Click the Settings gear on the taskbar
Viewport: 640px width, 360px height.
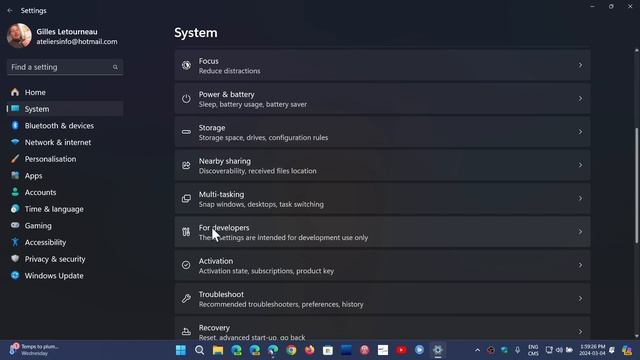click(x=438, y=350)
